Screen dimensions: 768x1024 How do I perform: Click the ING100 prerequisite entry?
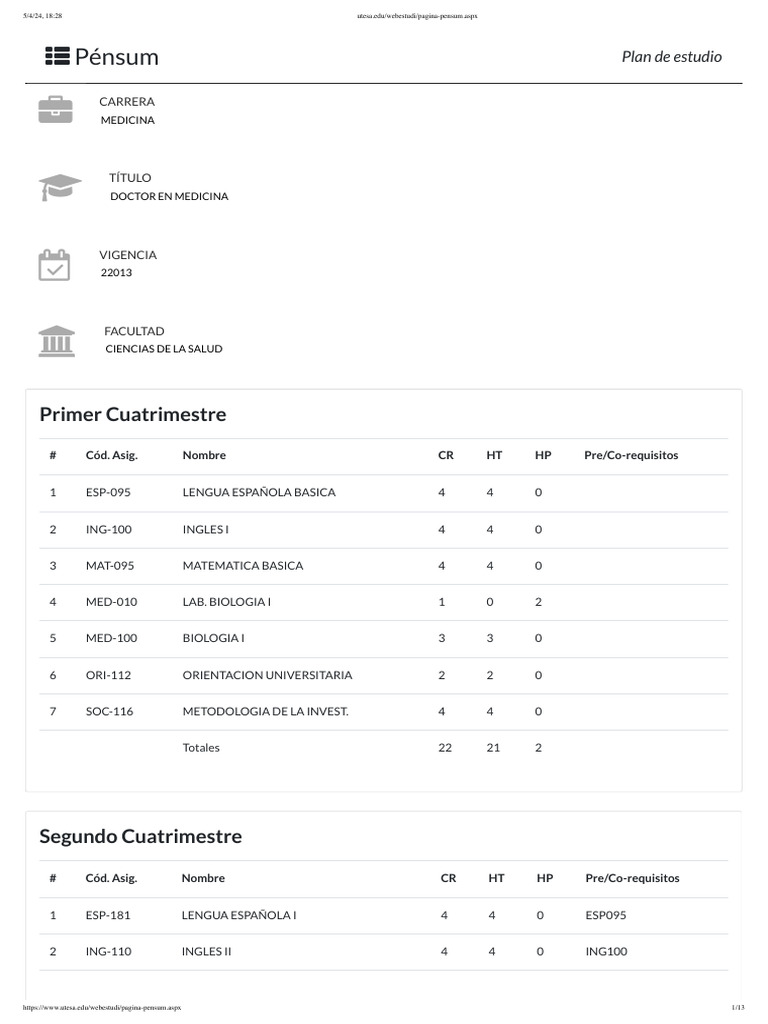[x=606, y=951]
